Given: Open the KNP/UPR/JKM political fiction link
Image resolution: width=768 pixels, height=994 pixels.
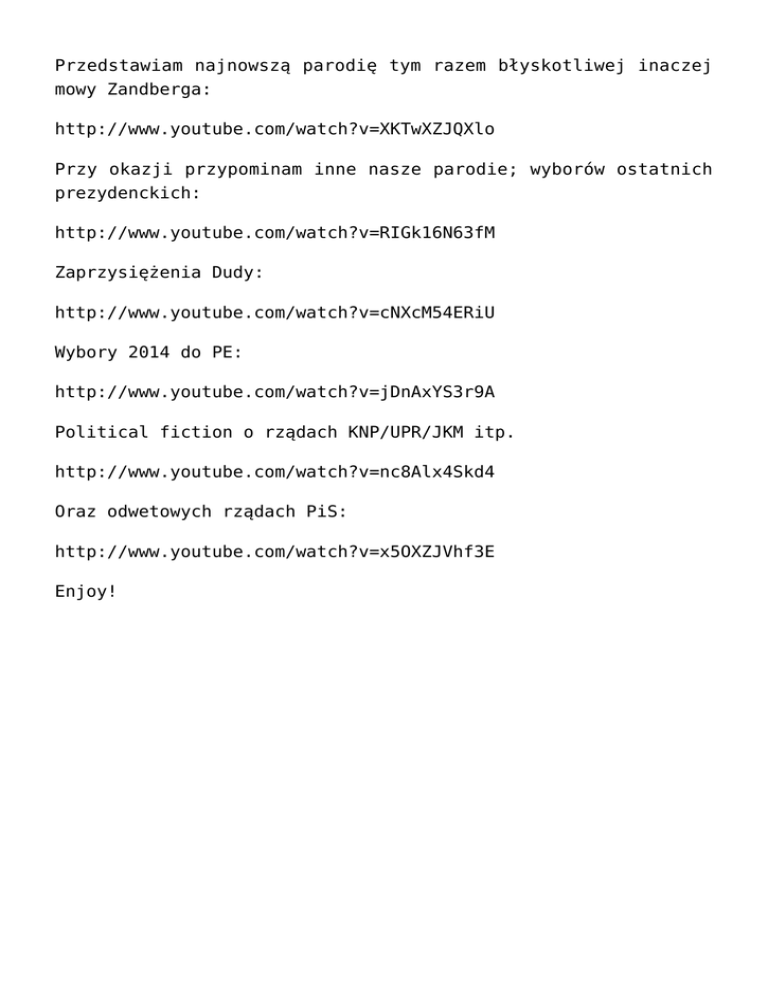Looking at the screenshot, I should tap(275, 472).
